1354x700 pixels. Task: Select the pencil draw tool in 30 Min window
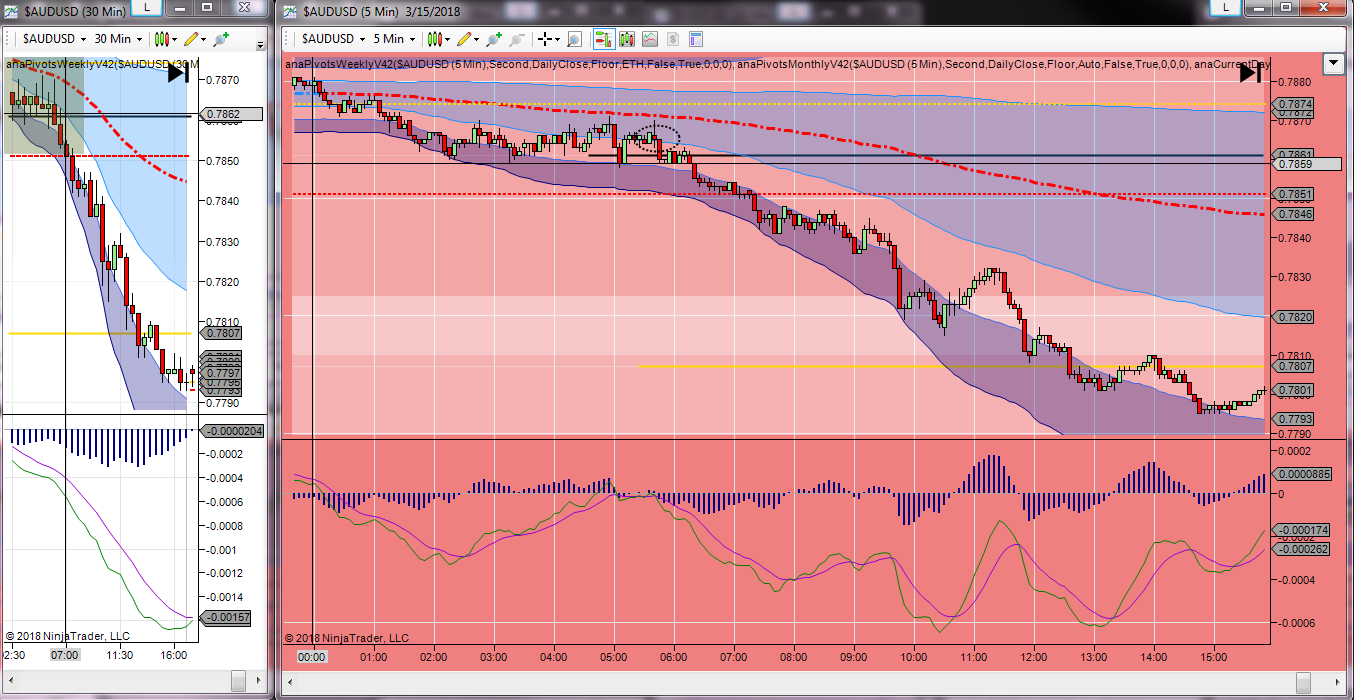[x=190, y=39]
